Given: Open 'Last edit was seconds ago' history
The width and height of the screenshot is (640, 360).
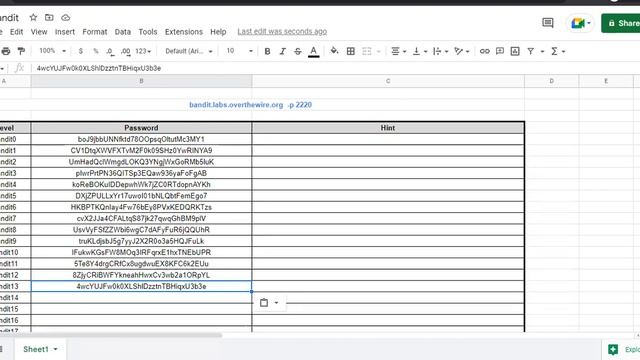Looking at the screenshot, I should point(282,31).
